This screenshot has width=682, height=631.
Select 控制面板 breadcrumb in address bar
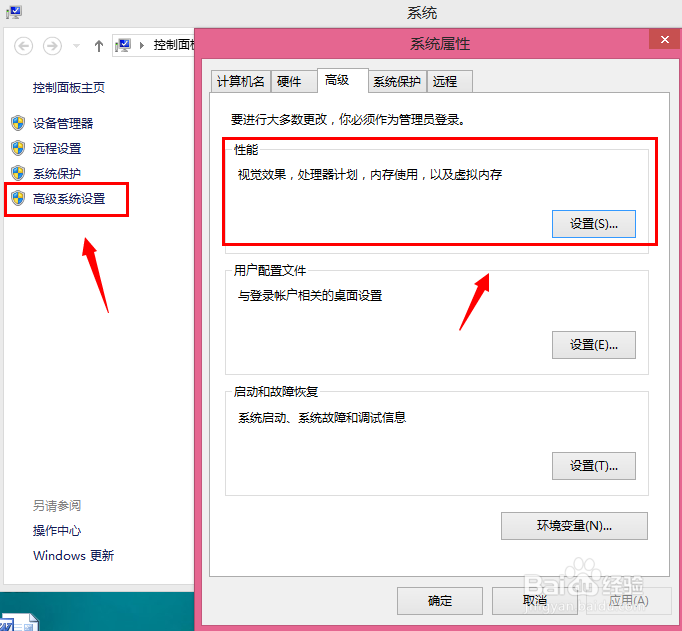pyautogui.click(x=173, y=45)
